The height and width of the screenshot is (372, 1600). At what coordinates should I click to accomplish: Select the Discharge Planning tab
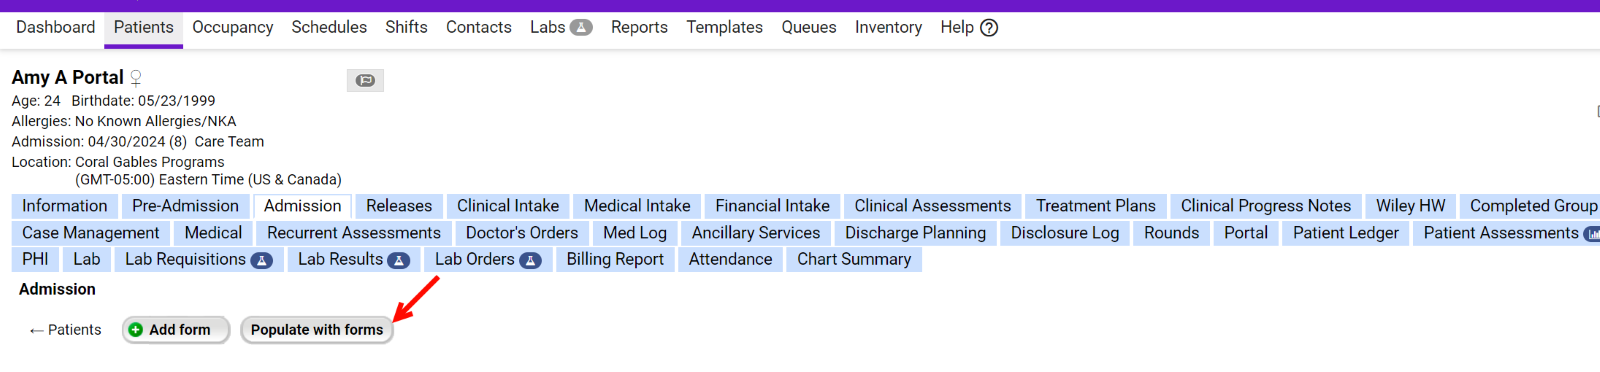(x=915, y=233)
